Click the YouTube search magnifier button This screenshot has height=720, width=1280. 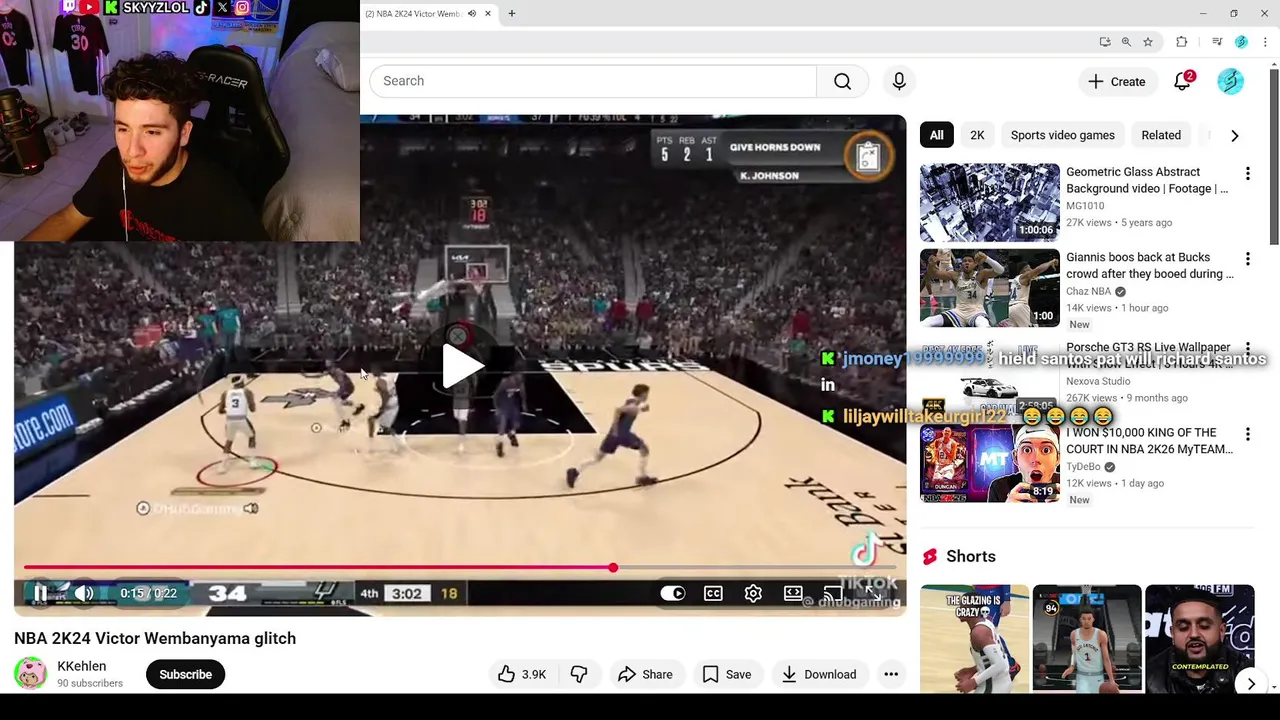coord(842,81)
